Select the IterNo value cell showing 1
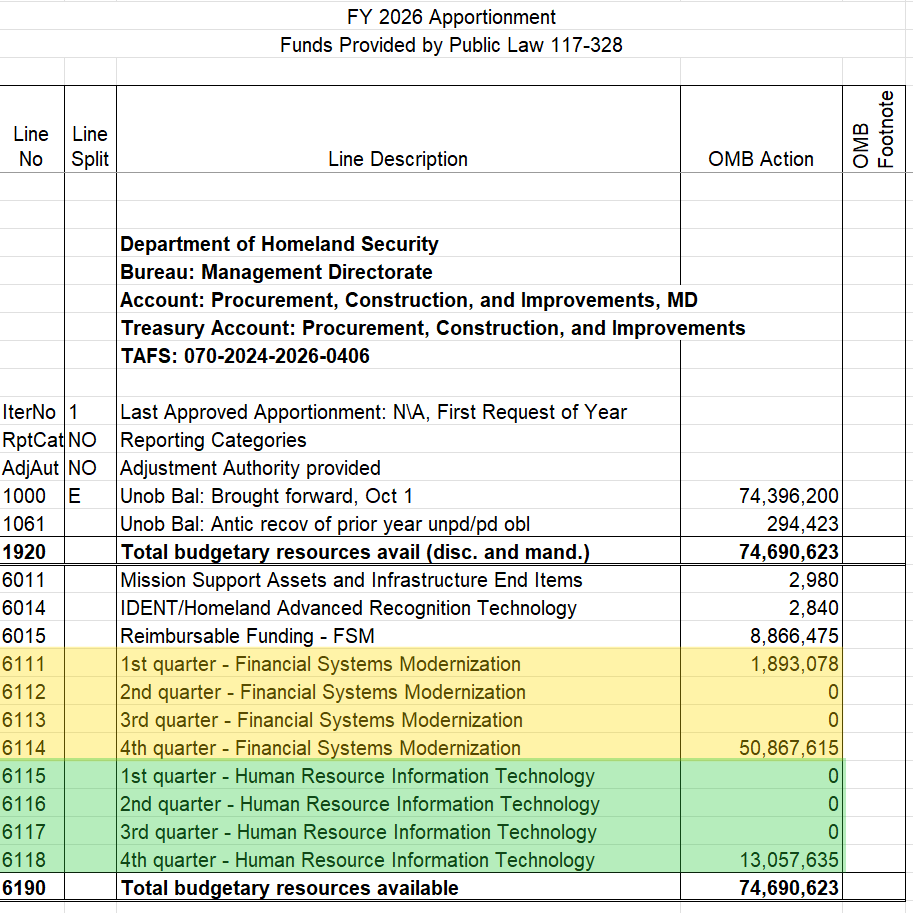The image size is (913, 913). click(89, 411)
